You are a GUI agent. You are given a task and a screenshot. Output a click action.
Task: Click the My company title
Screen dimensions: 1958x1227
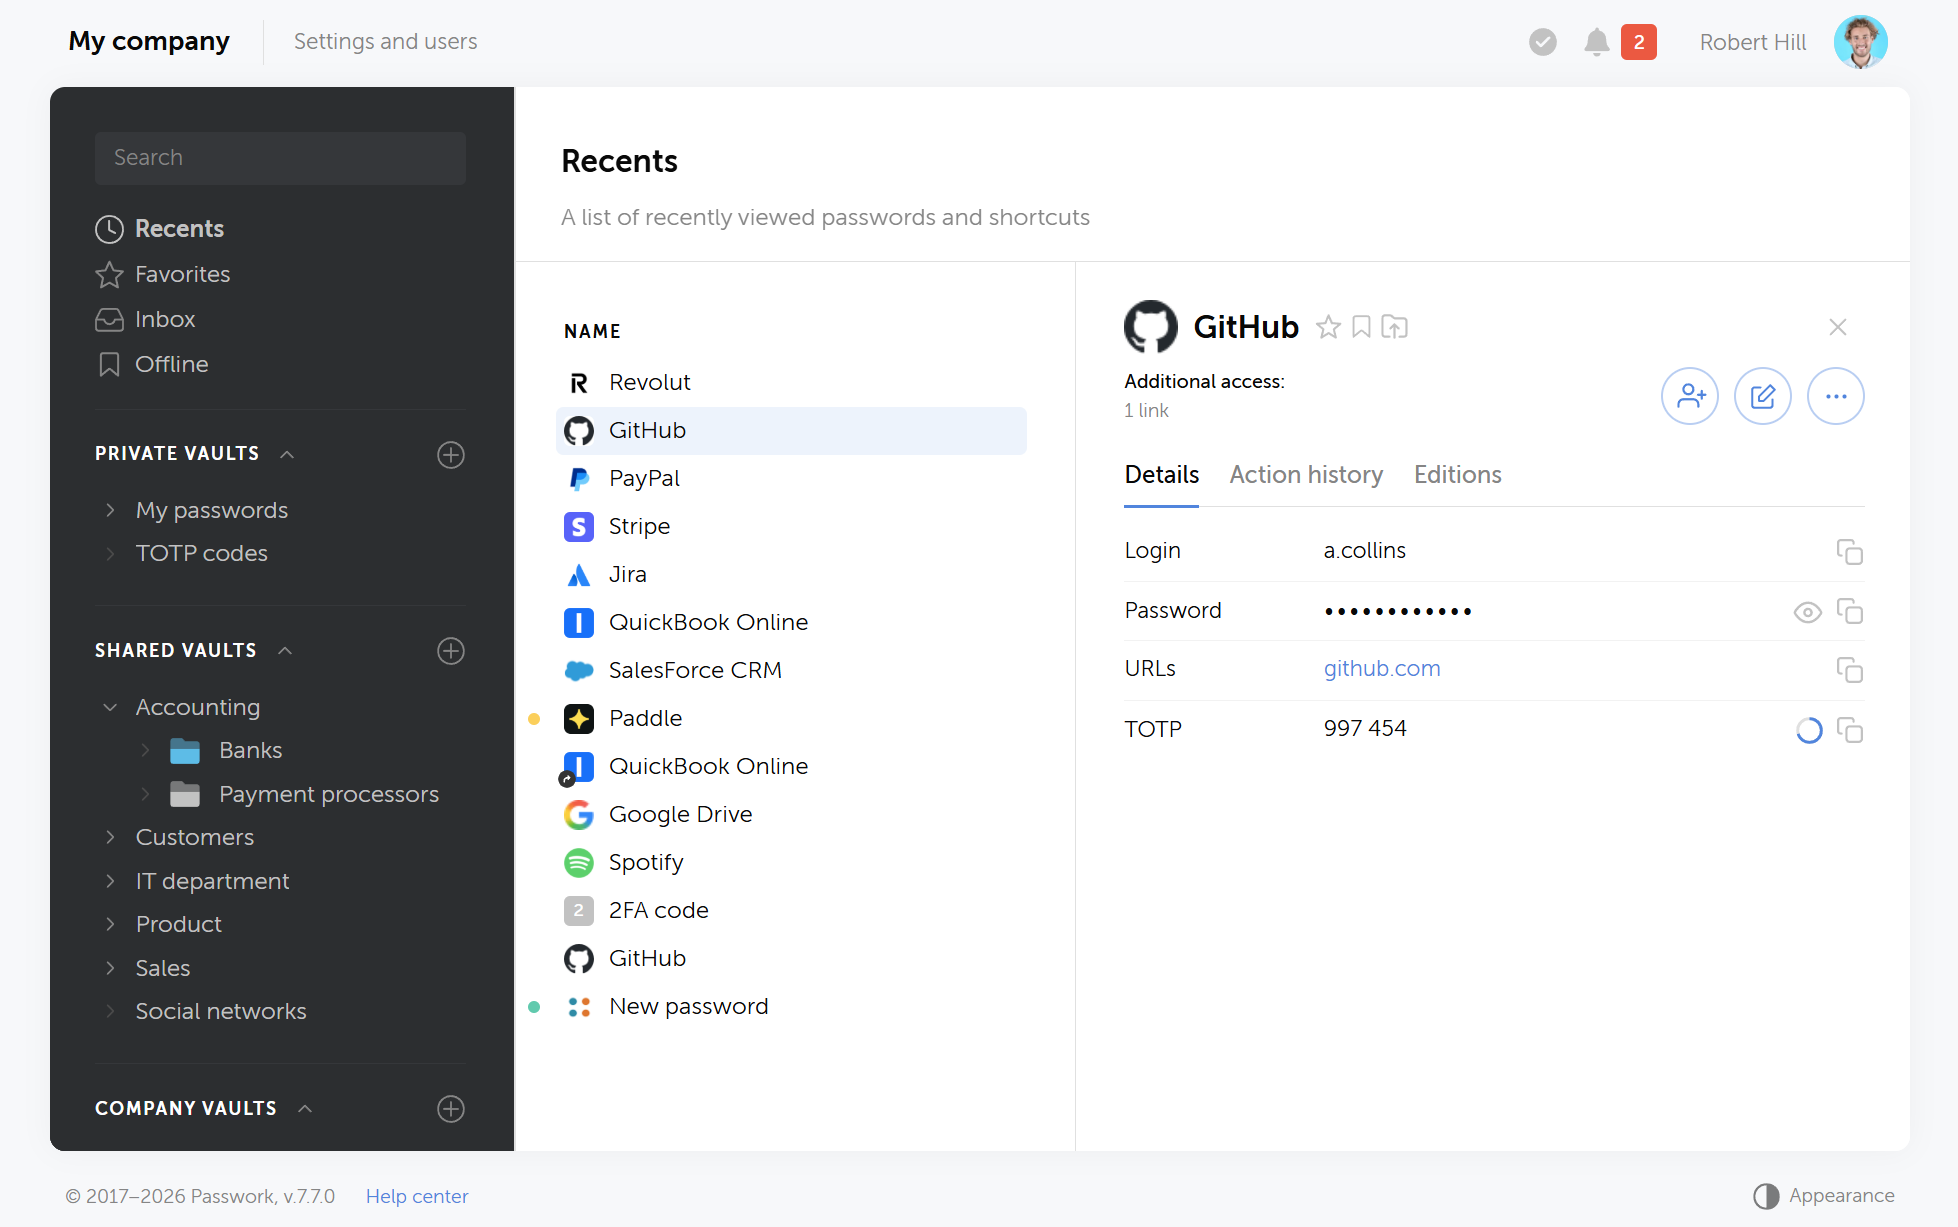149,41
